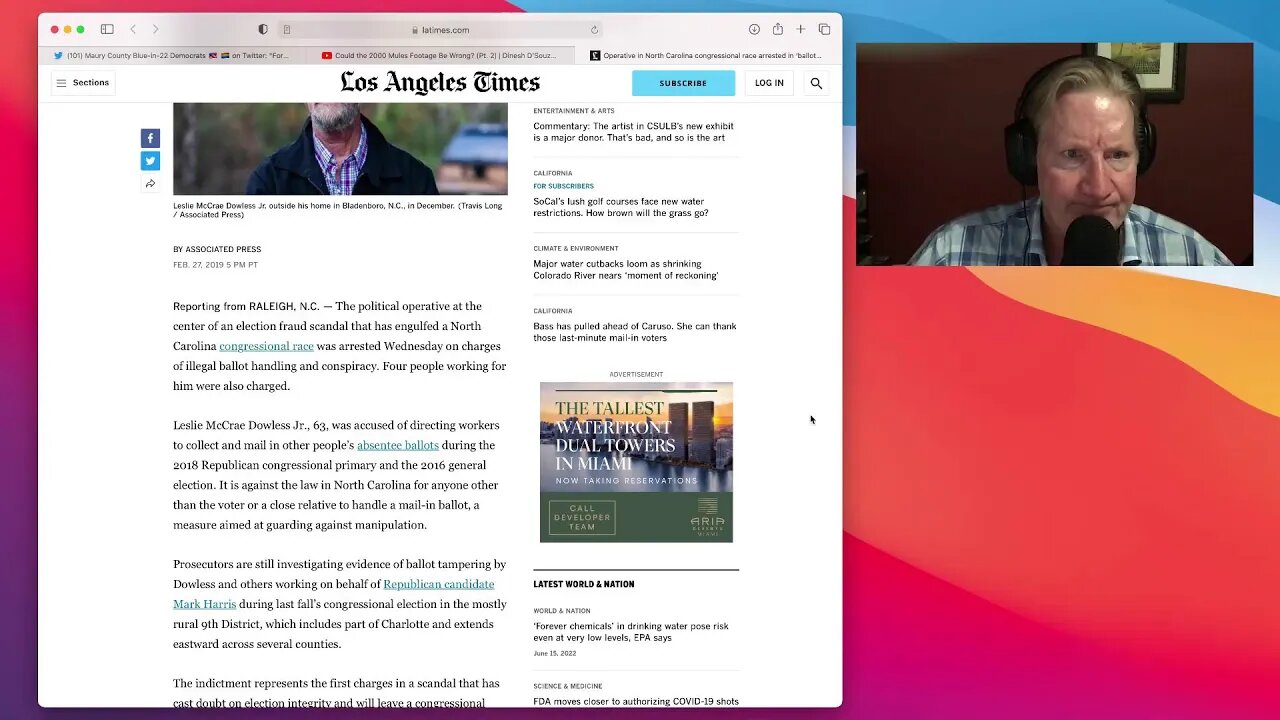Open the congressional race link
This screenshot has height=720, width=1280.
pyautogui.click(x=266, y=346)
